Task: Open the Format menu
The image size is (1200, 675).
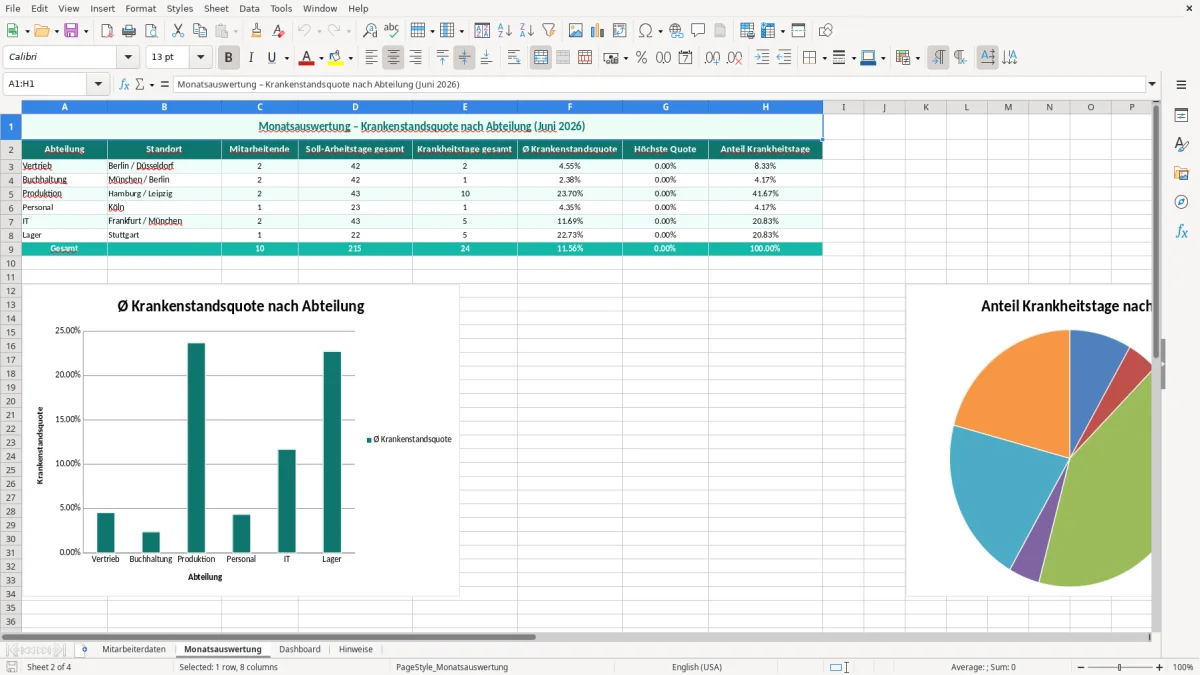Action: pos(141,8)
